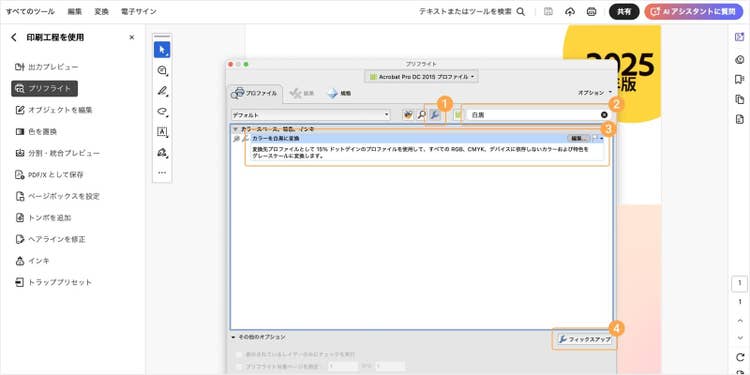Select the comment bubble tool
The width and height of the screenshot is (750, 375).
pyautogui.click(x=162, y=70)
